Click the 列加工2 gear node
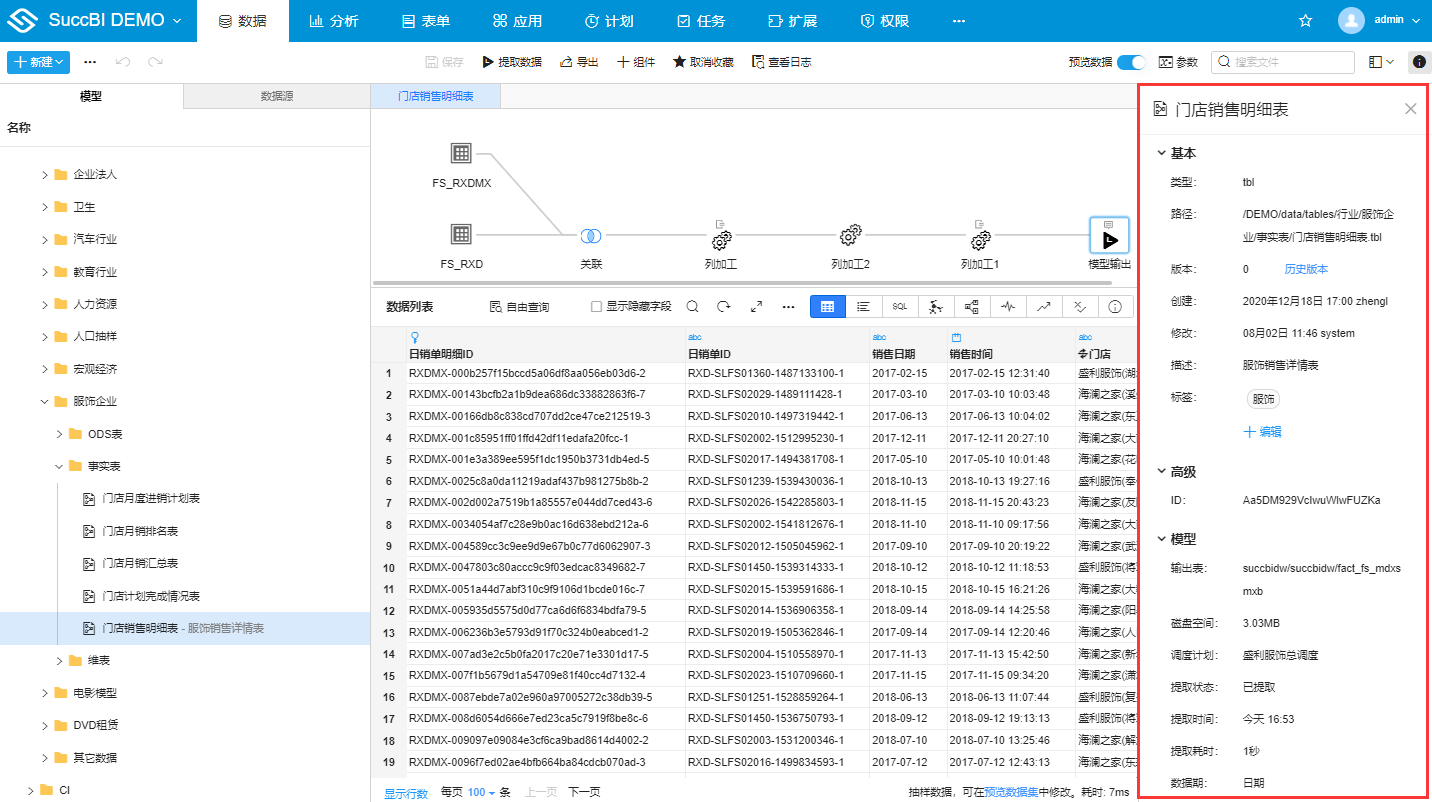The image size is (1432, 802). tap(851, 236)
